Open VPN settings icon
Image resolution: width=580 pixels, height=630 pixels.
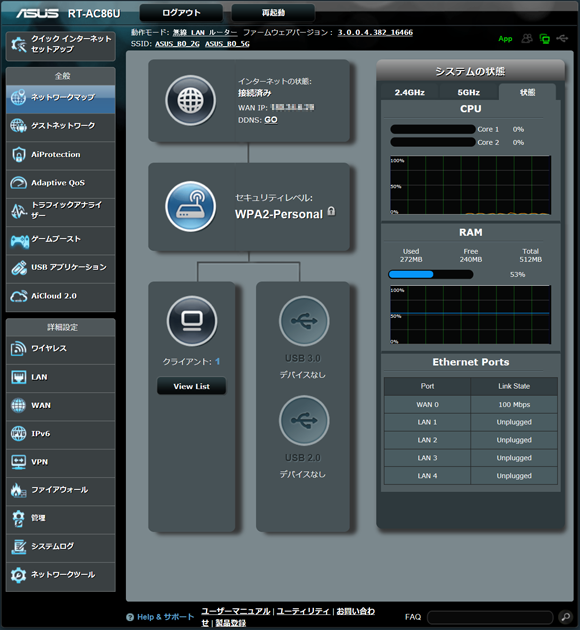[18, 462]
